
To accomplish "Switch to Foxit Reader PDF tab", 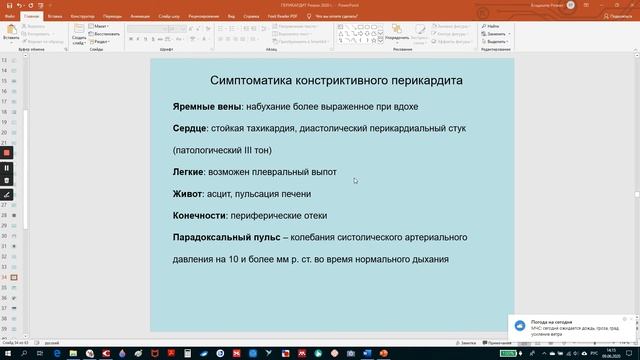I will pyautogui.click(x=282, y=16).
